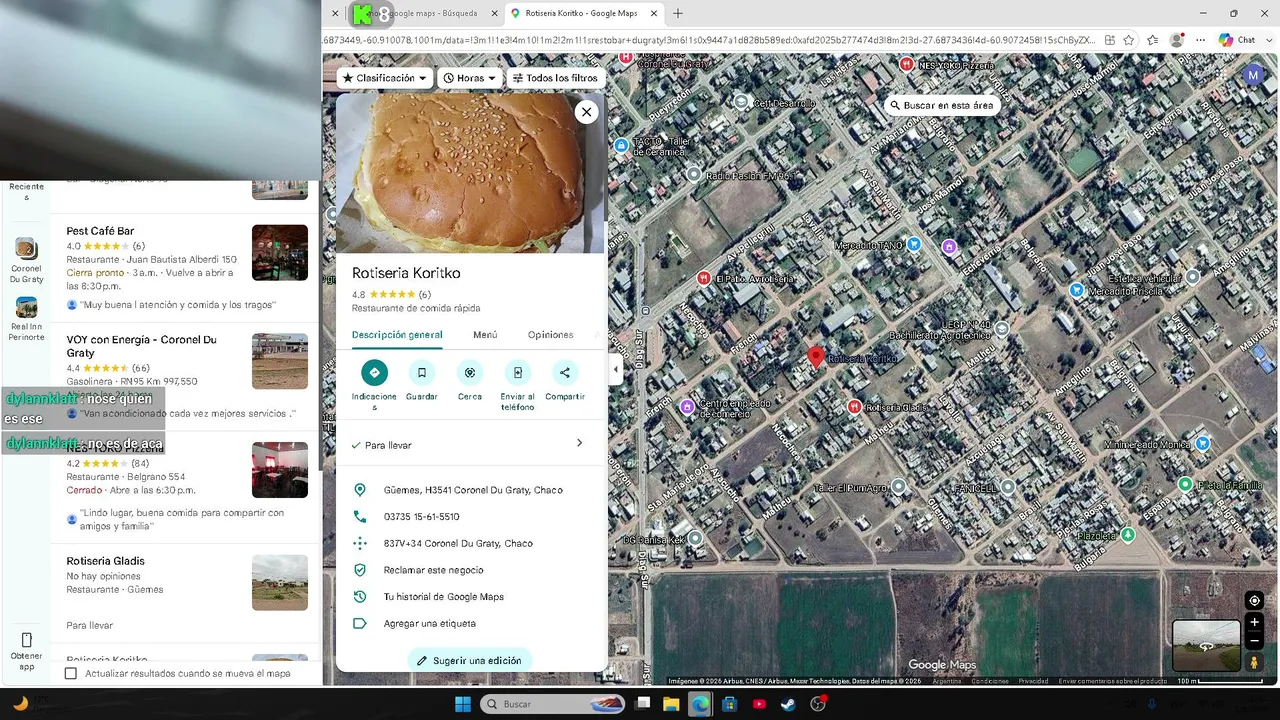
Task: Click the phone icon beside 03735 15-61-5510
Action: click(360, 517)
